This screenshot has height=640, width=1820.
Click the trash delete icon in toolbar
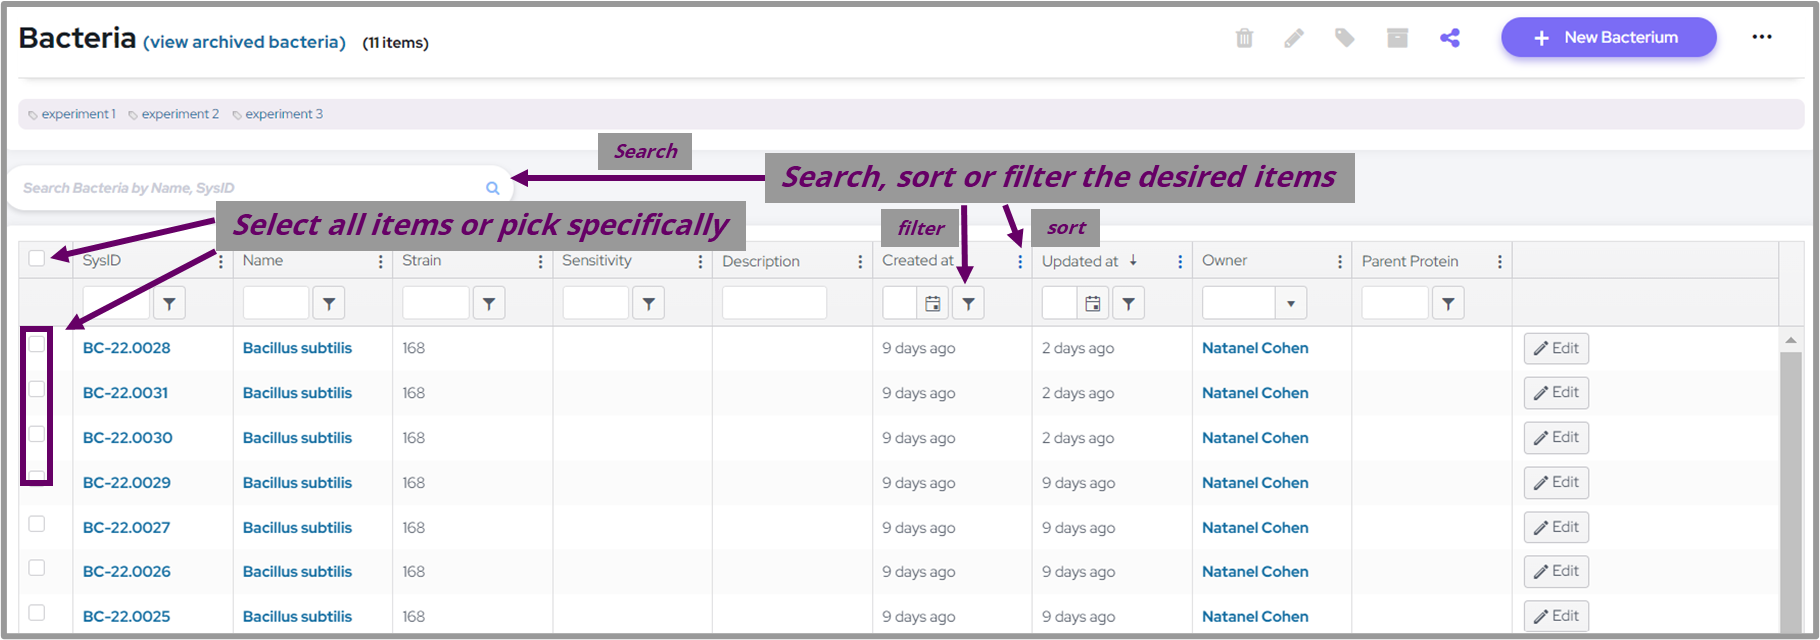[x=1244, y=38]
